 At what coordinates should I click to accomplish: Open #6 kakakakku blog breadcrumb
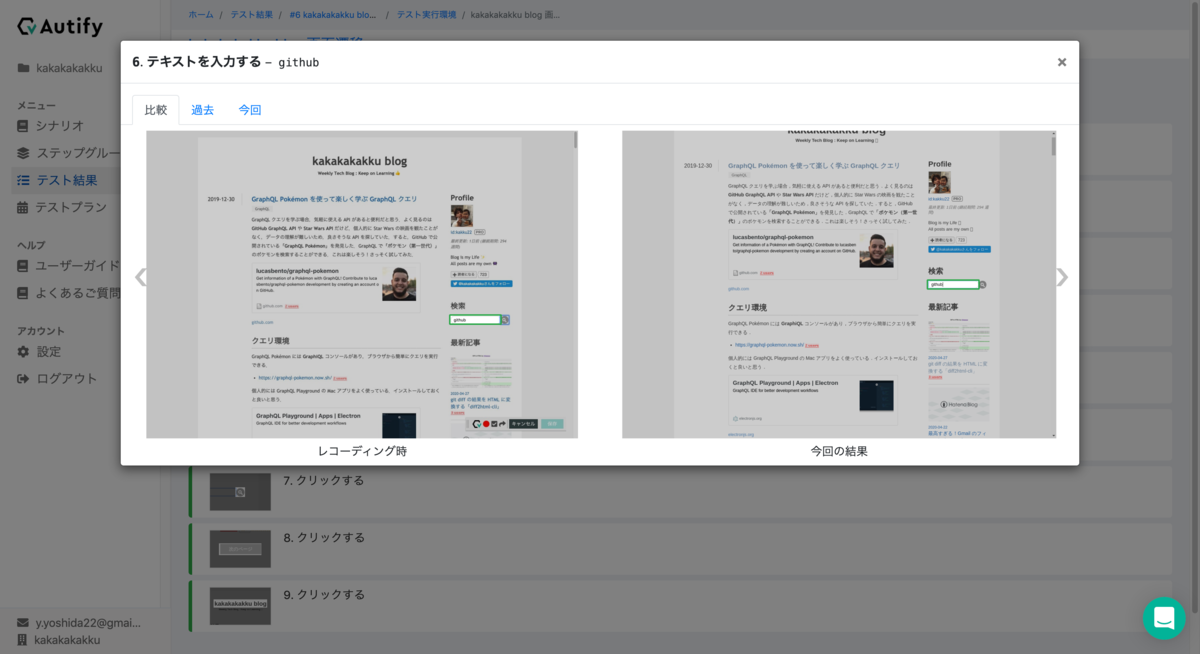[x=333, y=15]
